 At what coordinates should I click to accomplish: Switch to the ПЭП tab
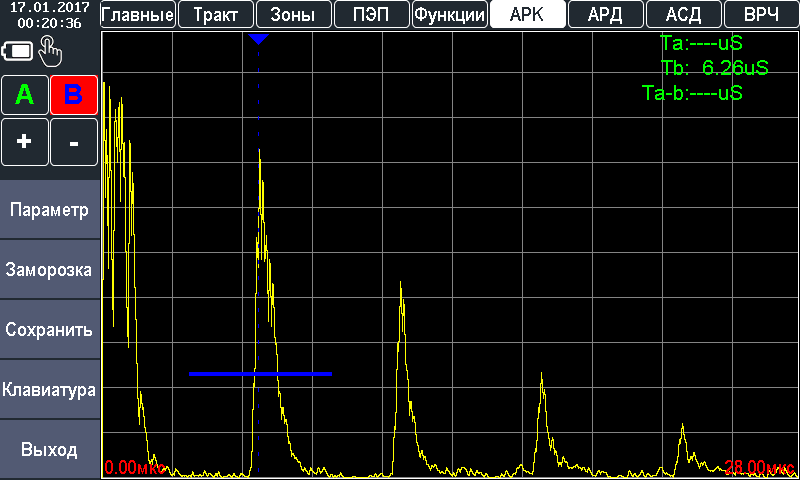[371, 14]
